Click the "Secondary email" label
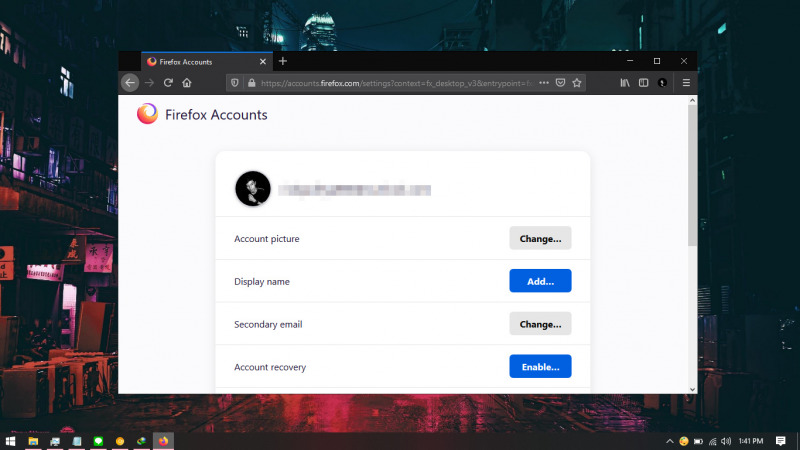800x450 pixels. coord(268,324)
